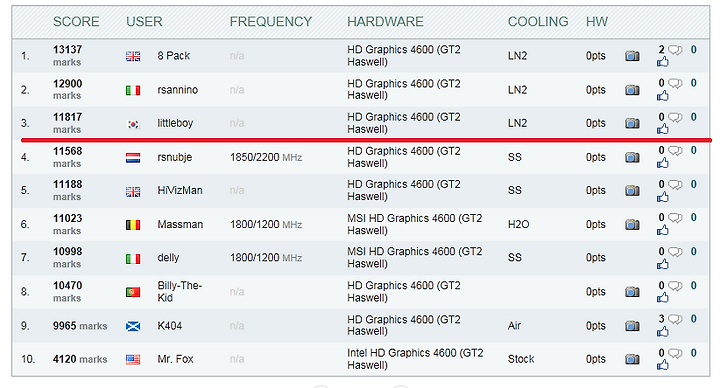Click the thumbs-up icon on delly's row
This screenshot has width=720, height=388.
click(663, 264)
